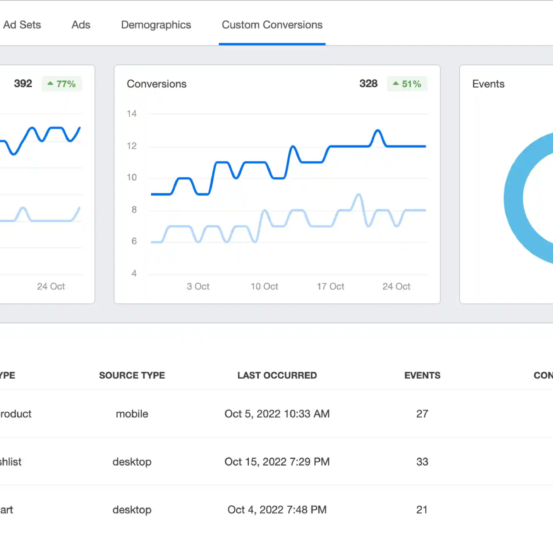Click the events value 27
This screenshot has width=553, height=533.
(x=422, y=414)
